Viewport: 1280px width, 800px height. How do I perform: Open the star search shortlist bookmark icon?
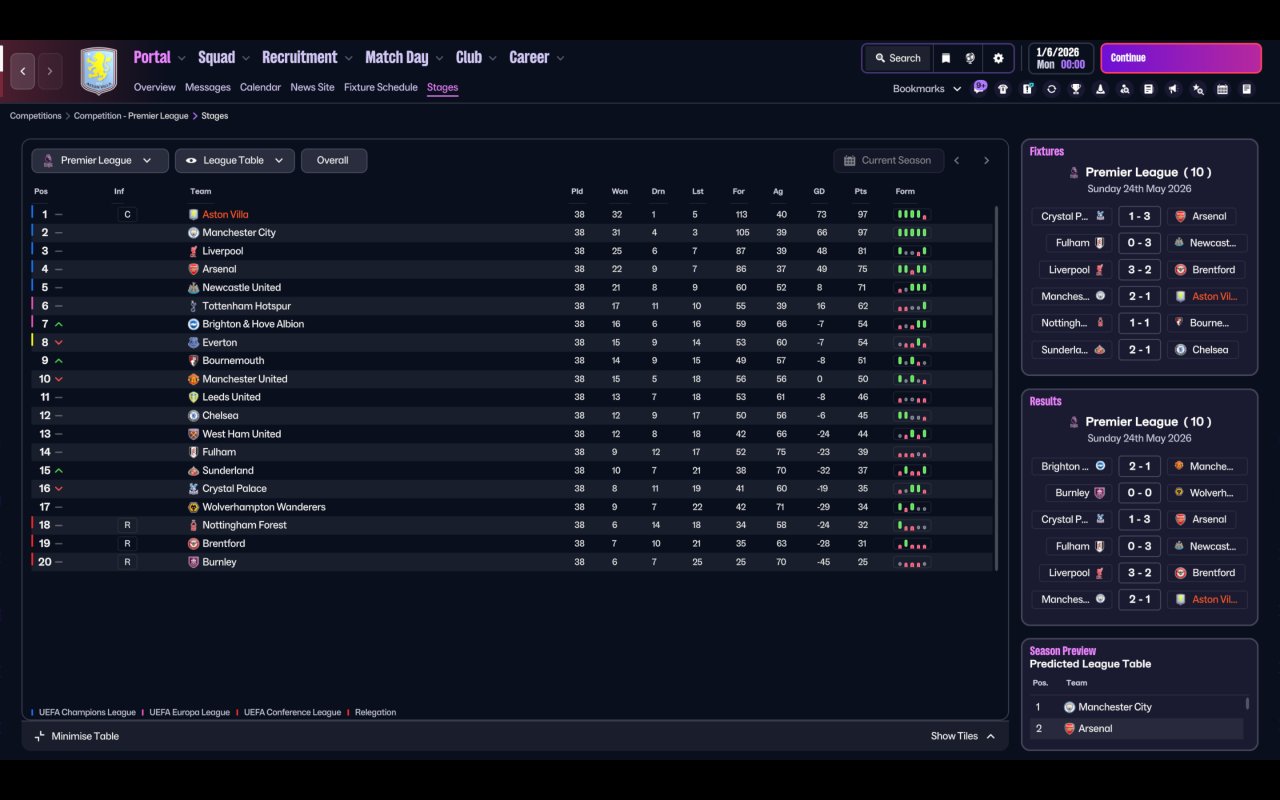click(x=1198, y=89)
